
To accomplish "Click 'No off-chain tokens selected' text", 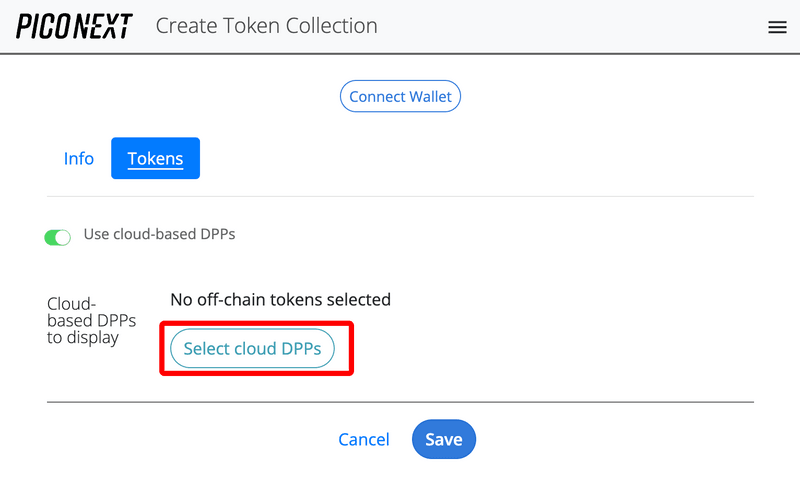I will point(280,299).
